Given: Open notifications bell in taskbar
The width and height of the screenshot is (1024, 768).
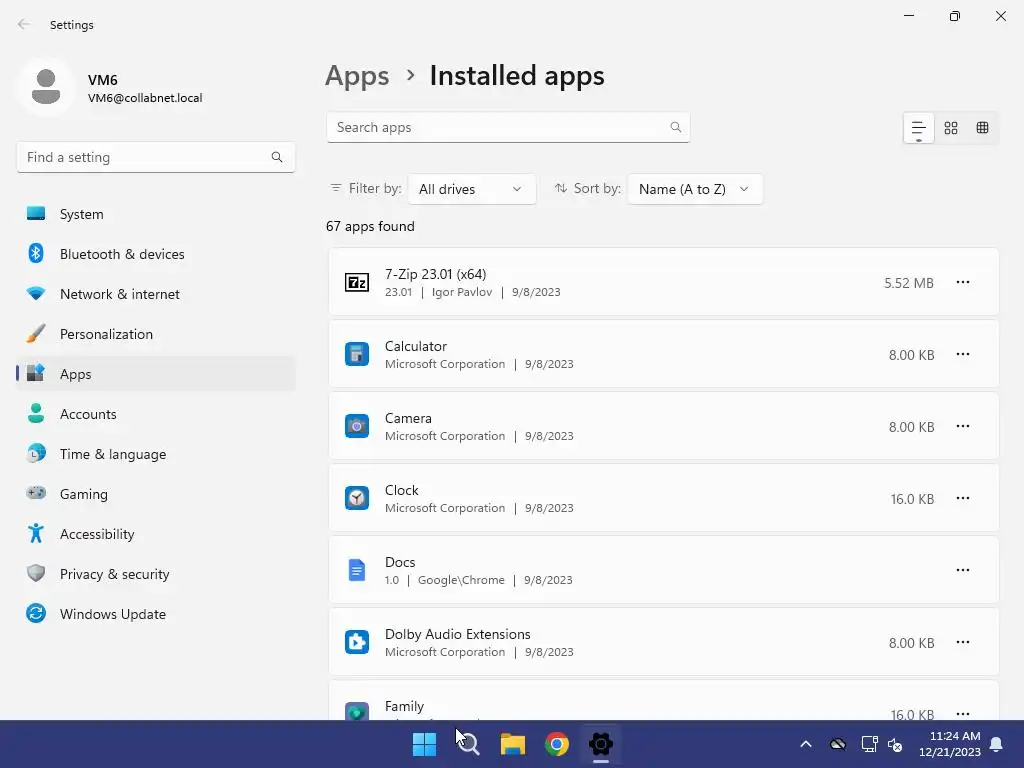Looking at the screenshot, I should pyautogui.click(x=997, y=744).
